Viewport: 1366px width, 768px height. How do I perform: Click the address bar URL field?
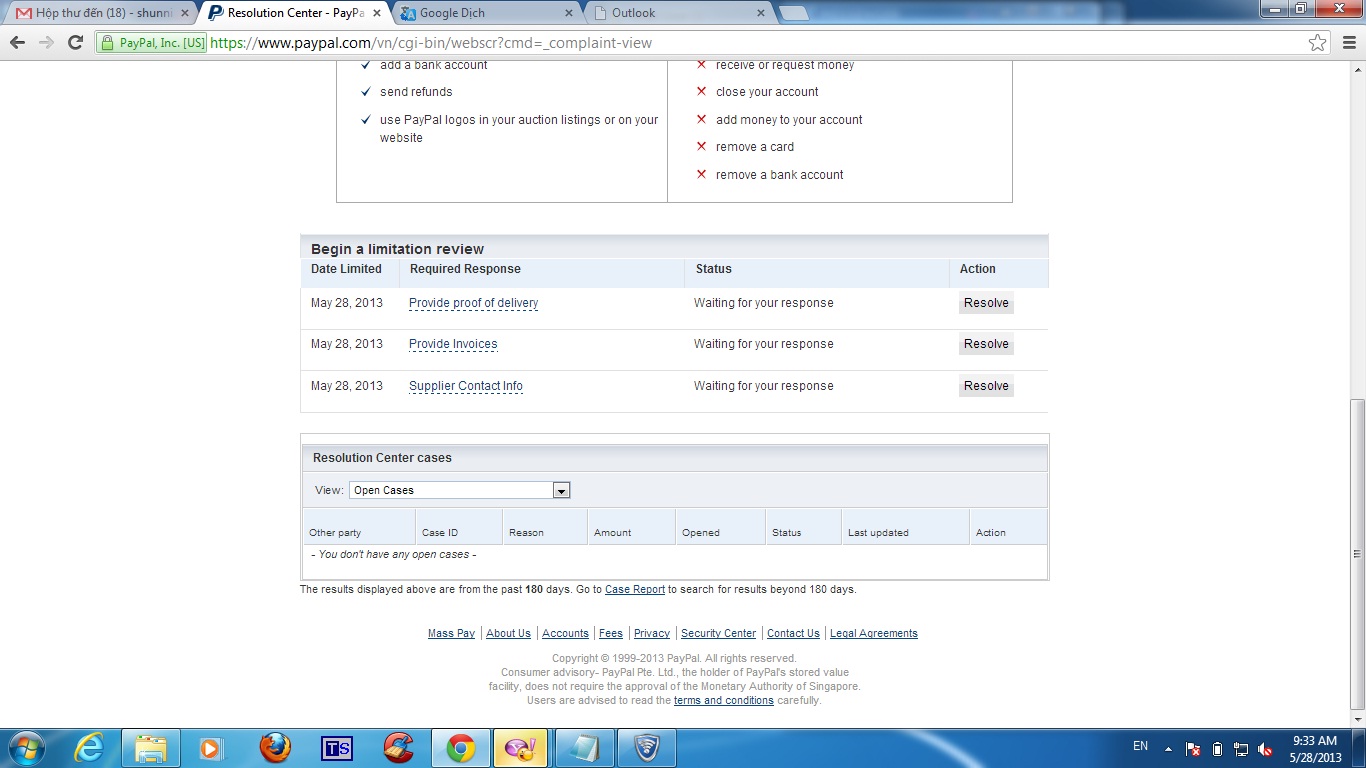click(755, 43)
